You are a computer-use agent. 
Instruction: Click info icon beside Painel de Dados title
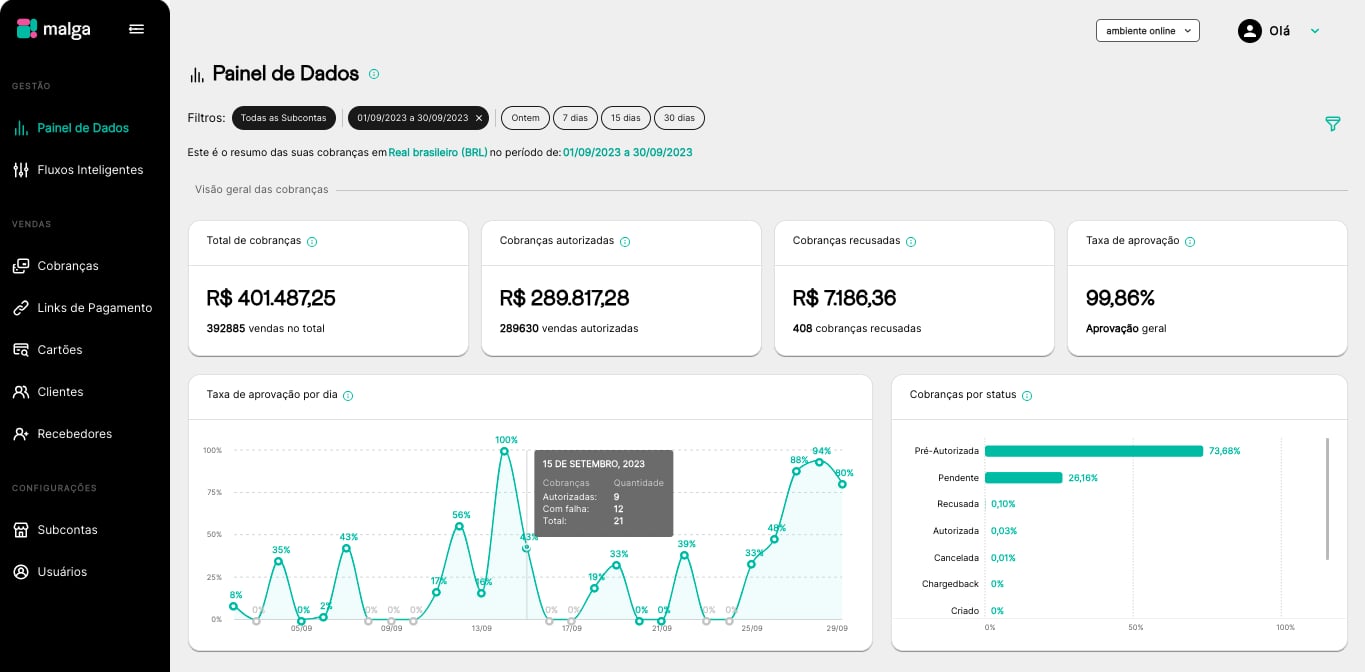click(374, 74)
